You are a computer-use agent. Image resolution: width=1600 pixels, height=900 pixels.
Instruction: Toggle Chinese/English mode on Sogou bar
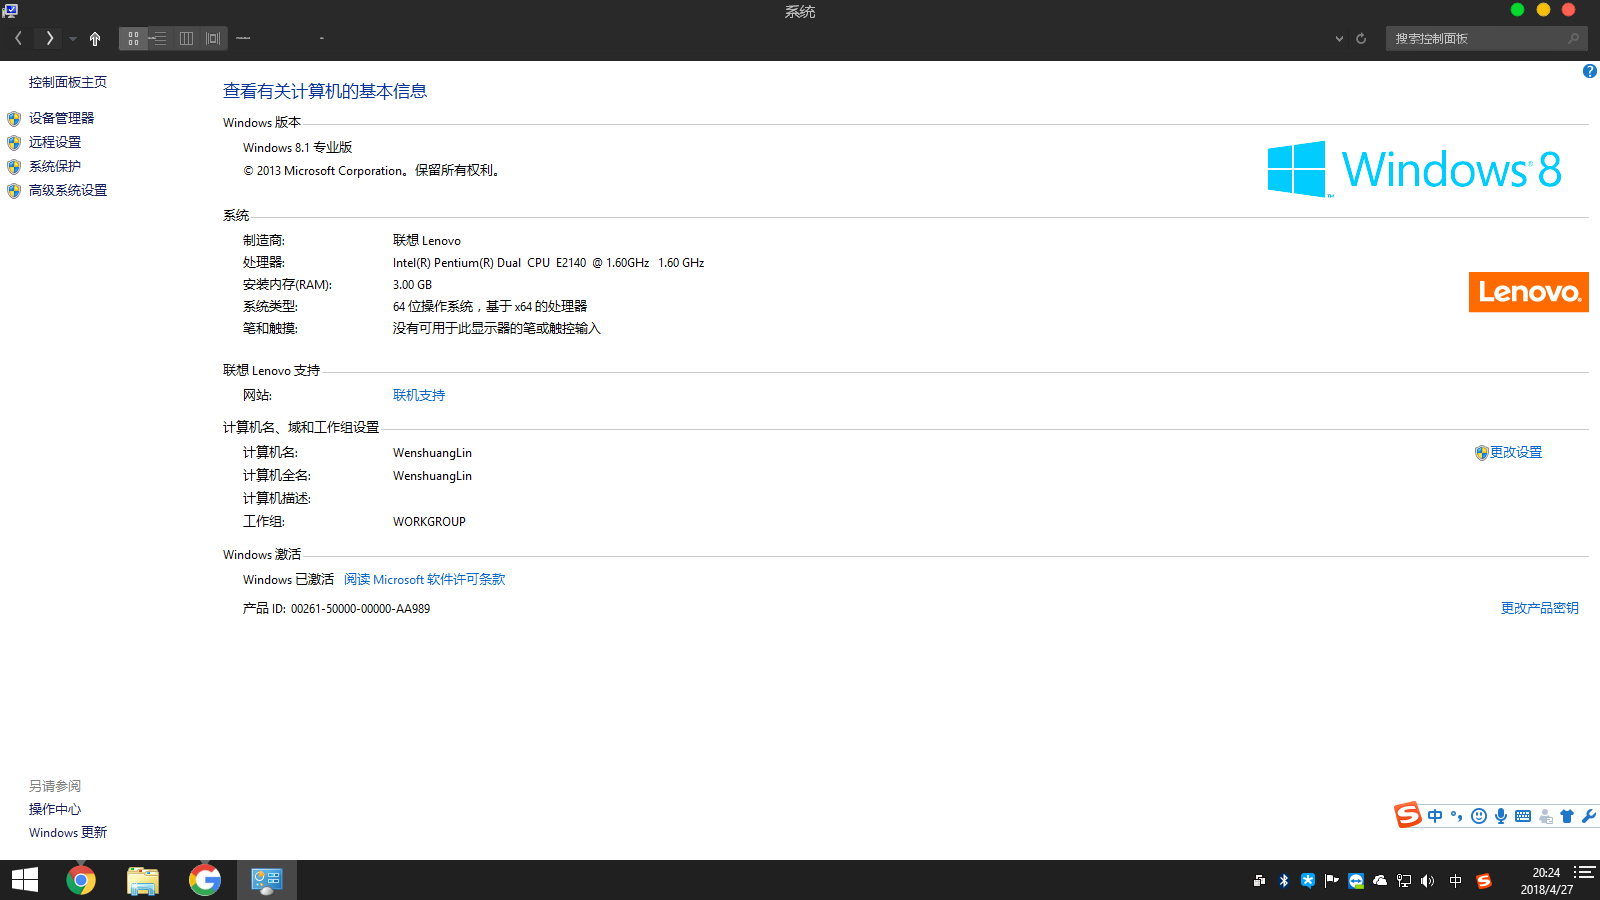pos(1435,816)
